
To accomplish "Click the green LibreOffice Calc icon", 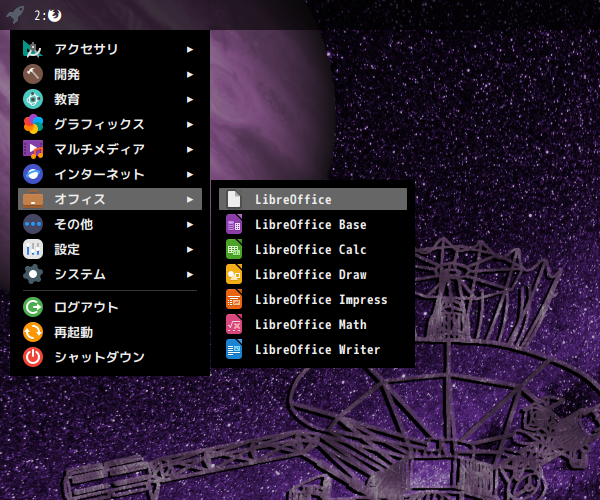I will tap(234, 249).
